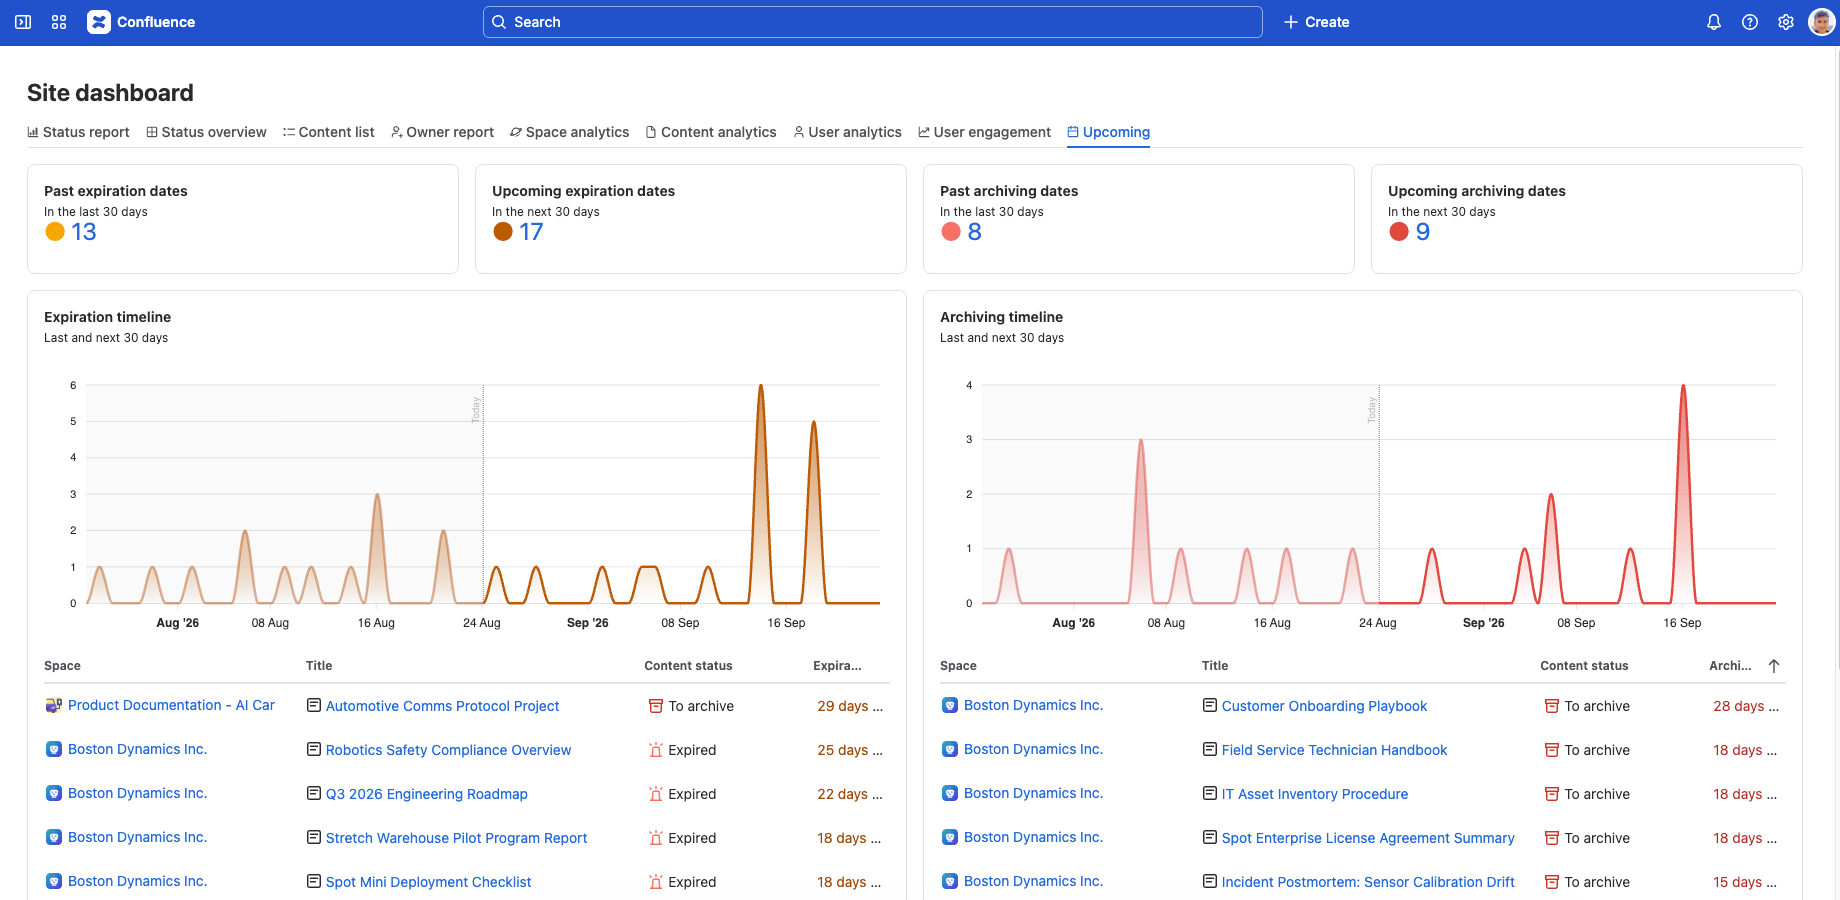Sort by the Archi... column arrow icon
1840x900 pixels.
click(1774, 666)
